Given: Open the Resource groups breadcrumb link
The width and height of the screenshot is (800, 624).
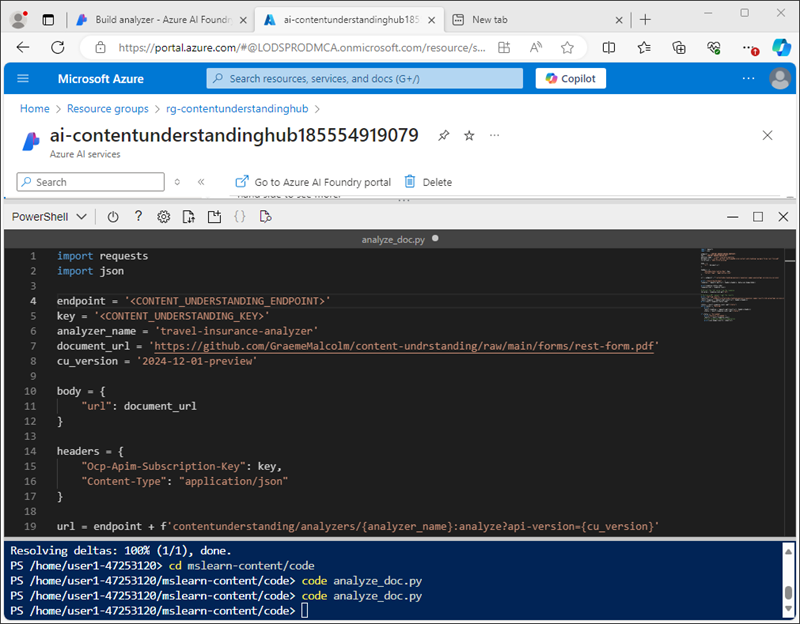Looking at the screenshot, I should [108, 109].
